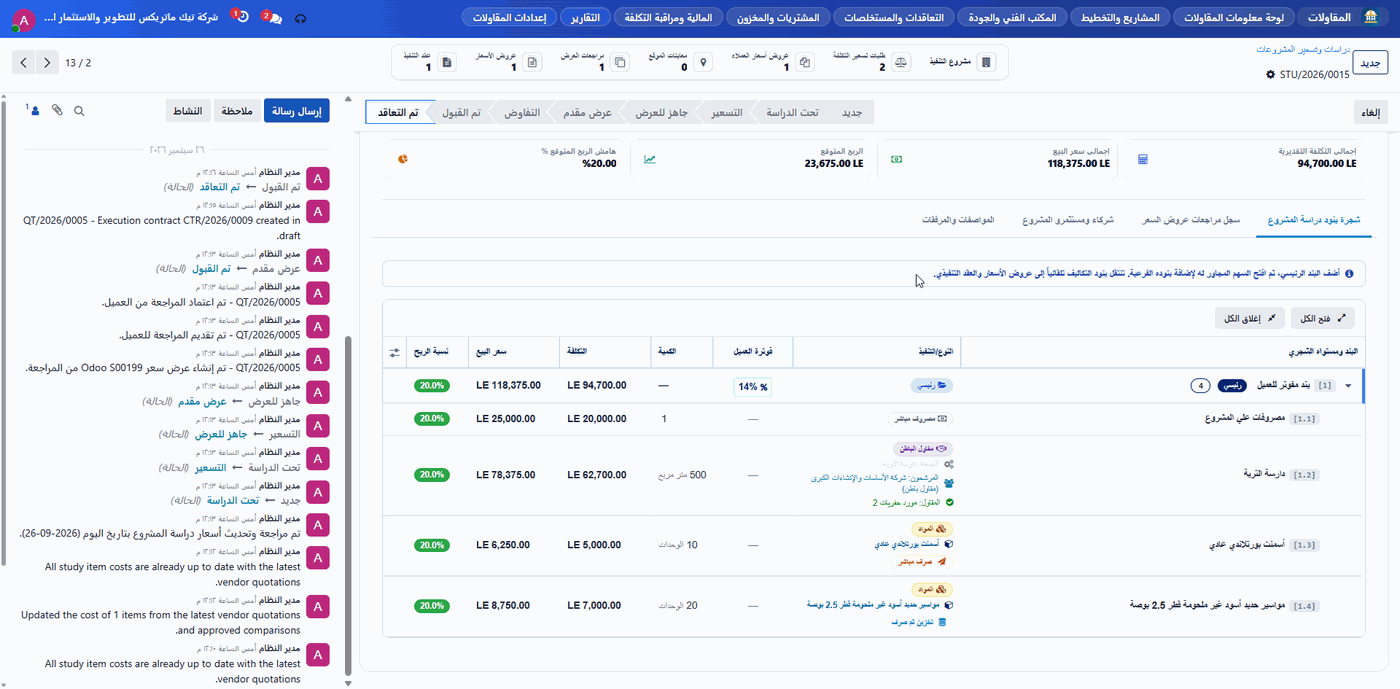Open the مشروع التنفيذ building icon
Image resolution: width=1400 pixels, height=689 pixels.
click(987, 62)
